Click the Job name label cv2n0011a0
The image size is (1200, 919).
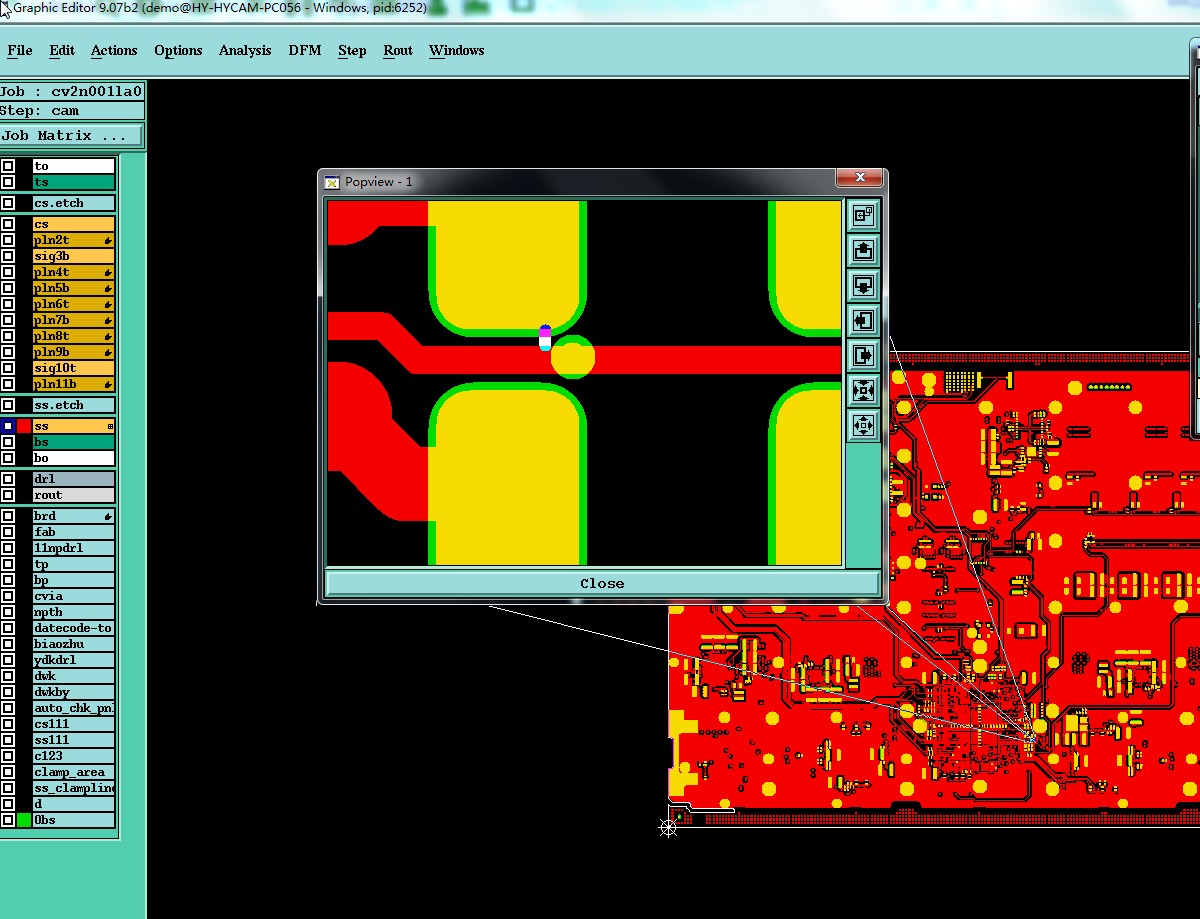click(x=71, y=91)
